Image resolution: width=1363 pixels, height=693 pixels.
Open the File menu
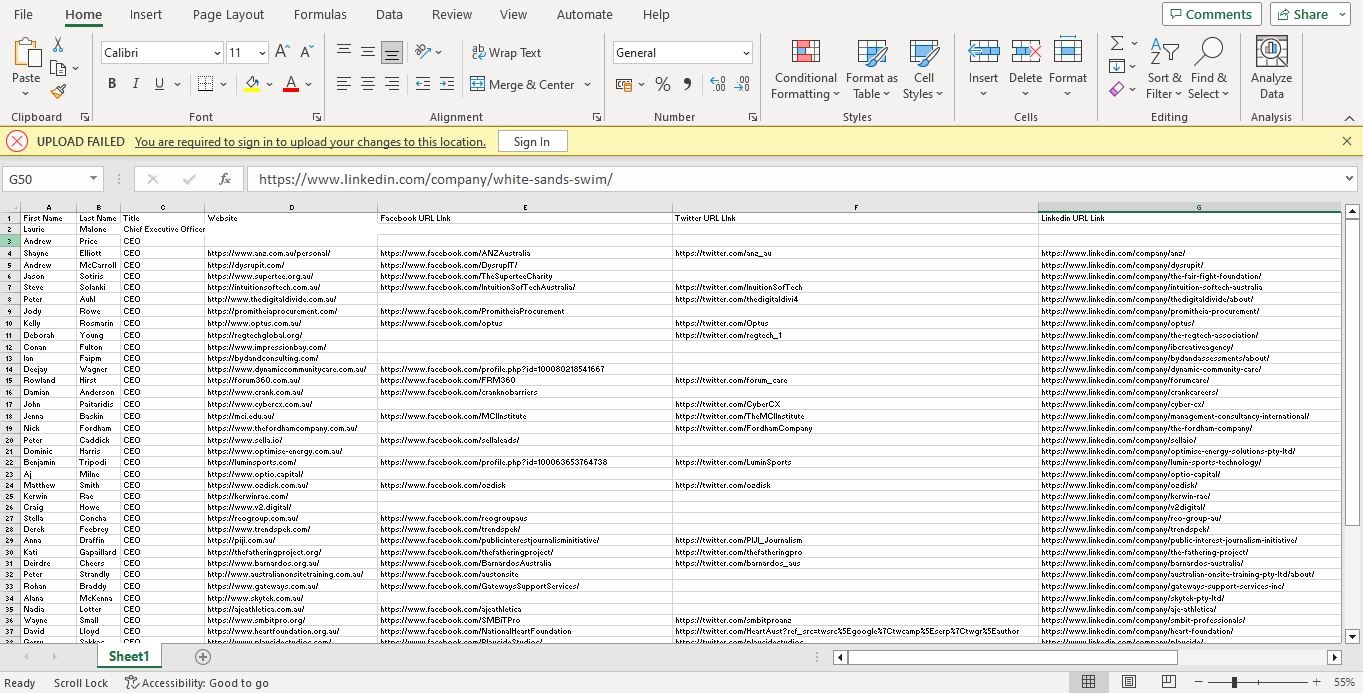click(23, 14)
